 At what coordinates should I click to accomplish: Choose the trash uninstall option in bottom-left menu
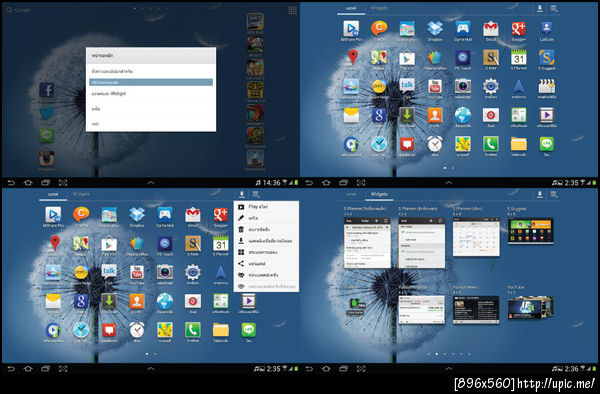266,230
